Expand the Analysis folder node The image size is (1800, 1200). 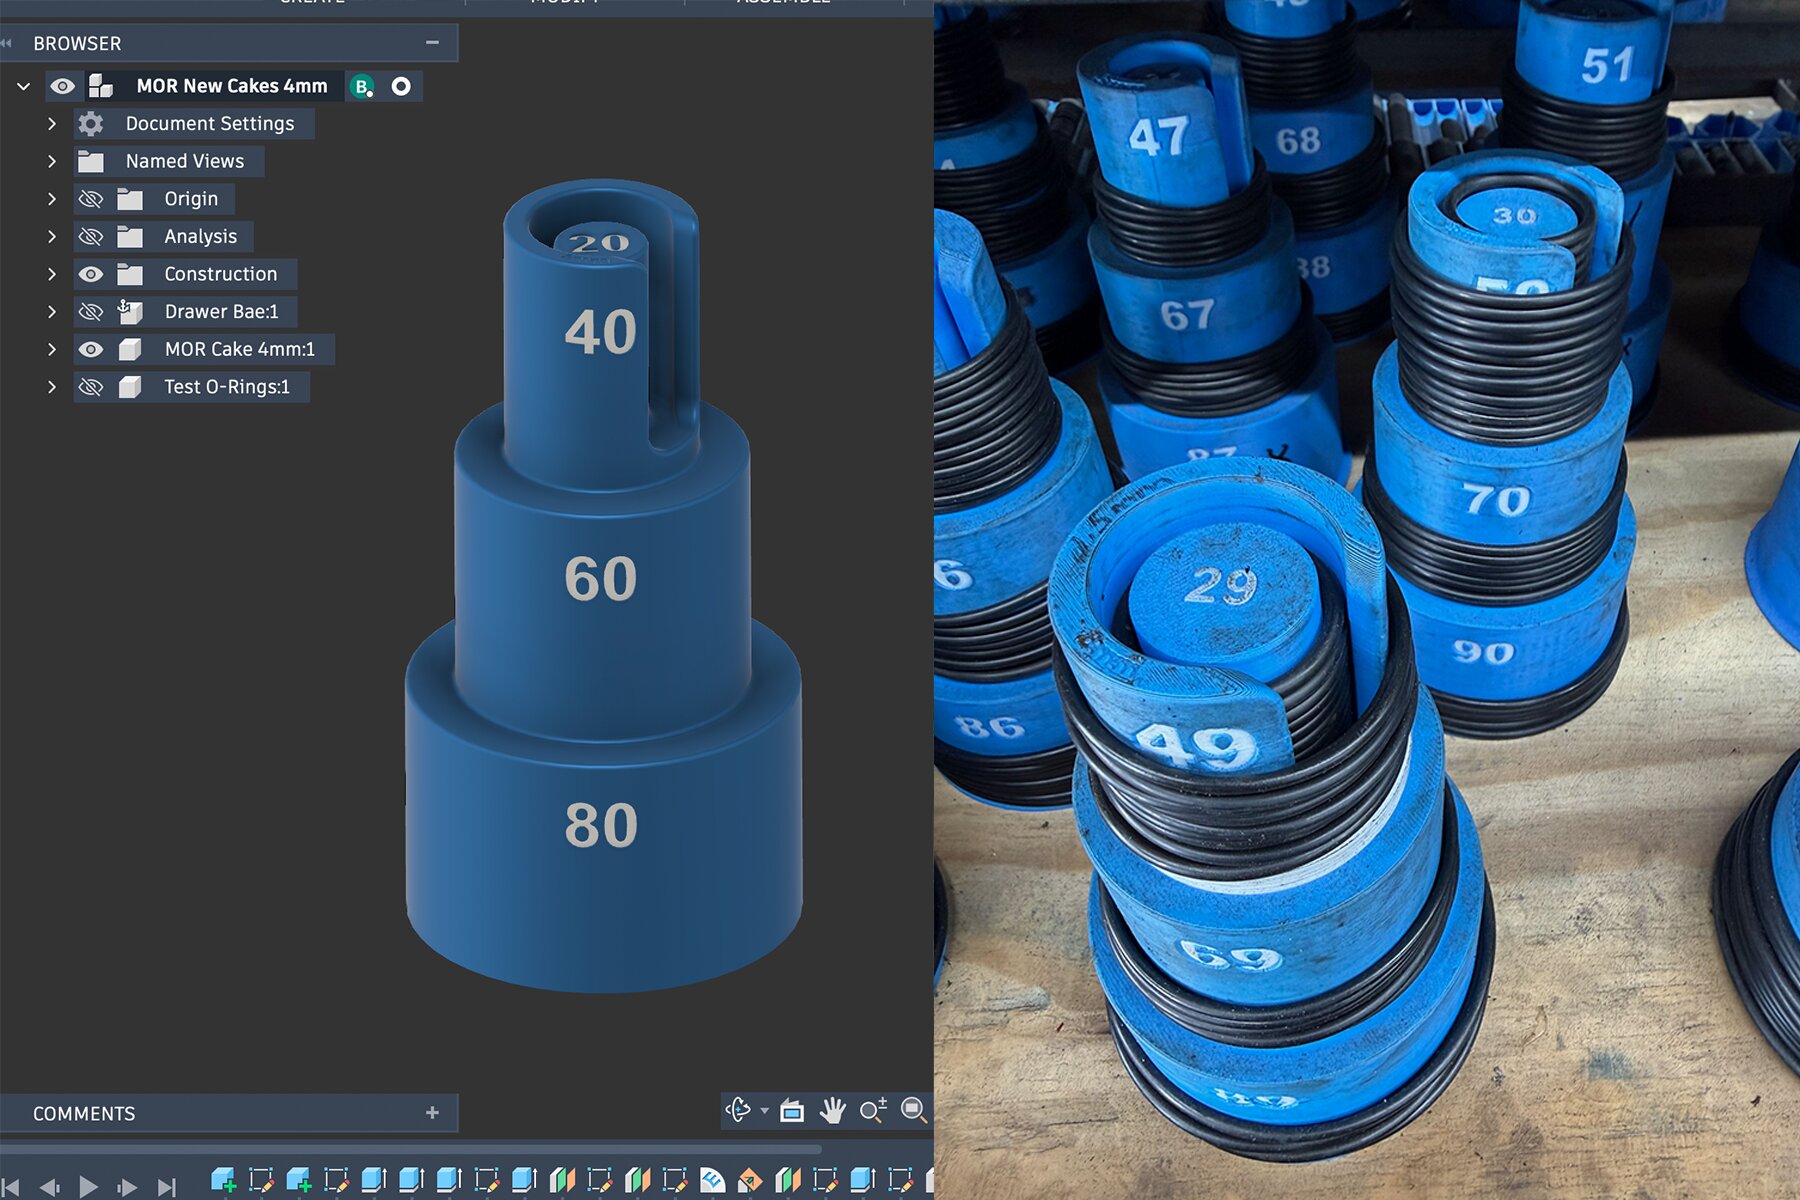52,237
